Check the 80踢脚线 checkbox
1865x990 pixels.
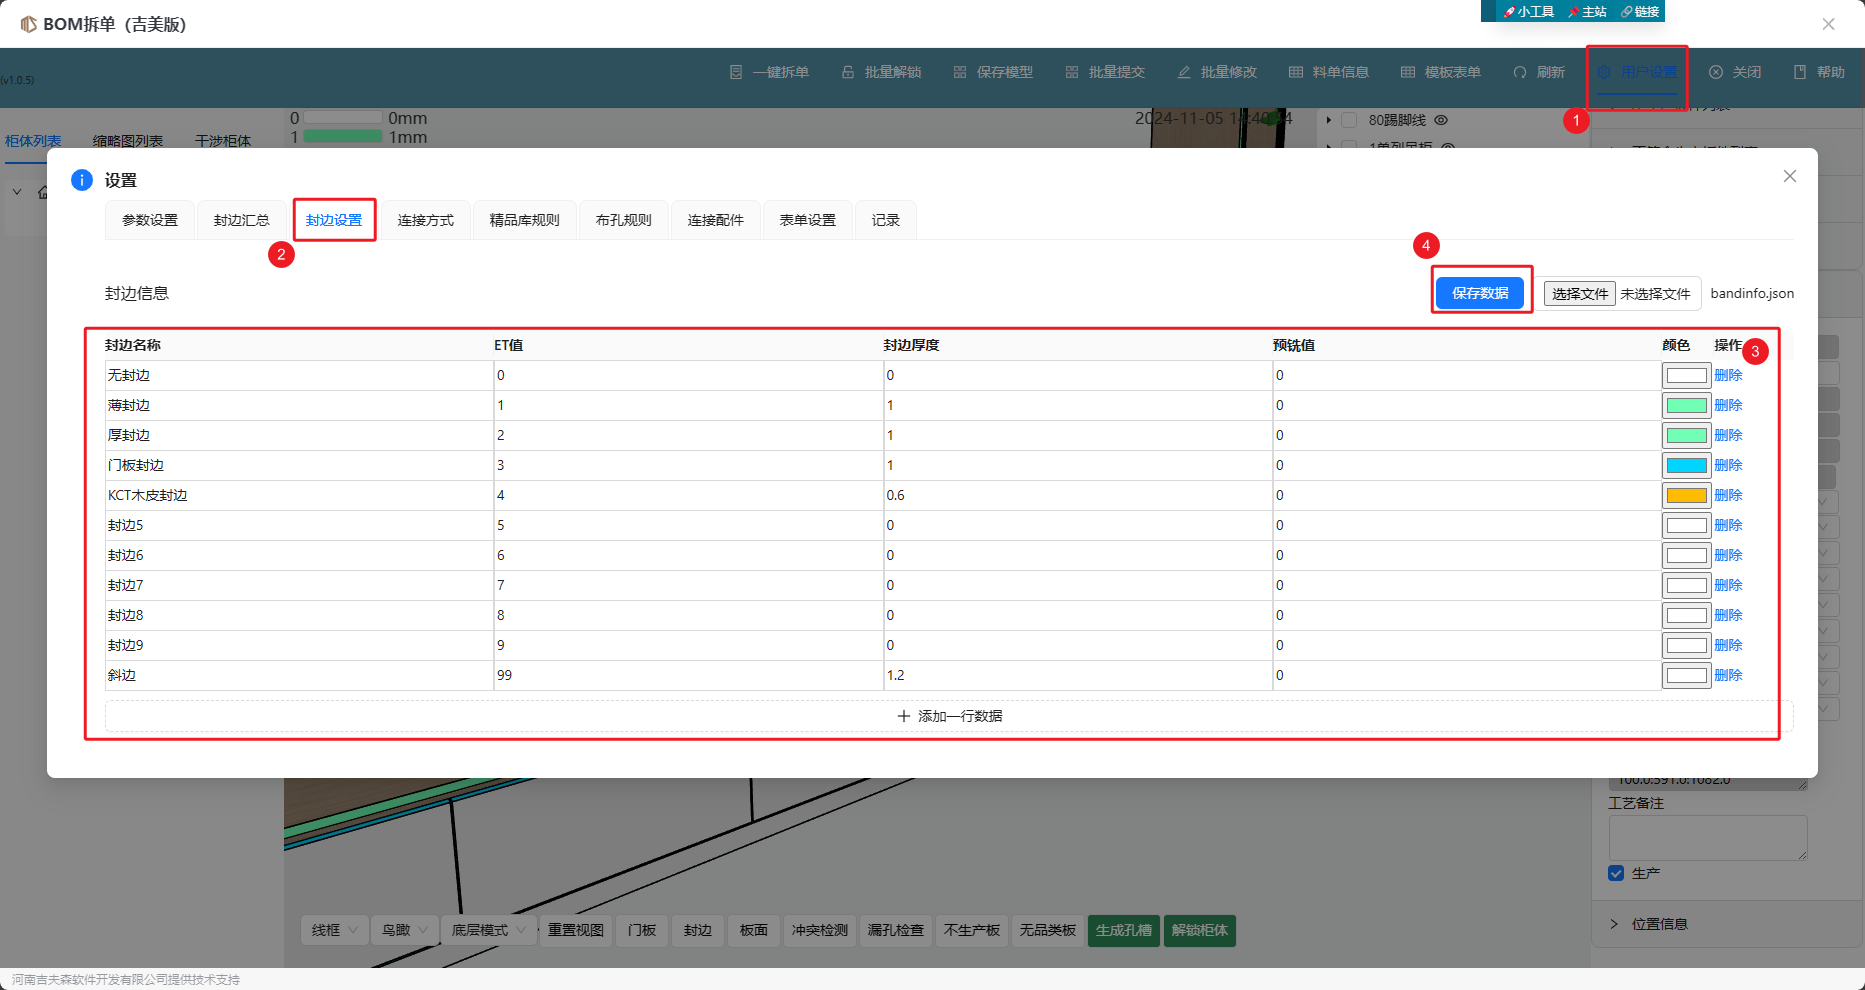[x=1349, y=120]
